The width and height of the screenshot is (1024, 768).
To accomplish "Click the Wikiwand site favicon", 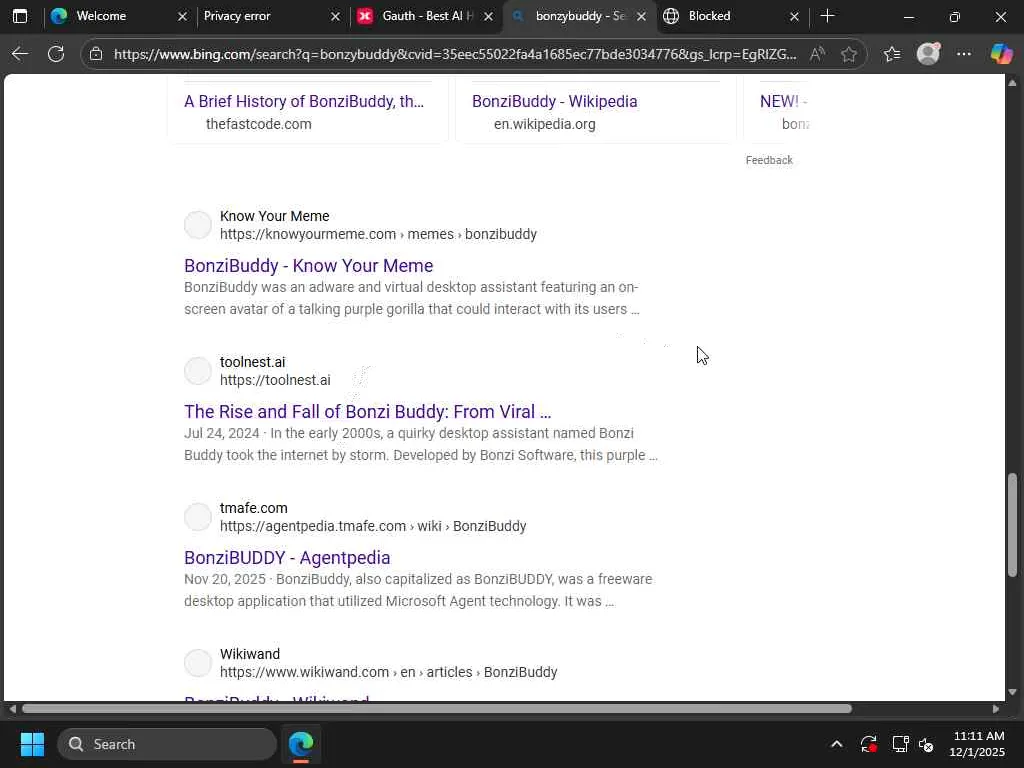I will (198, 663).
